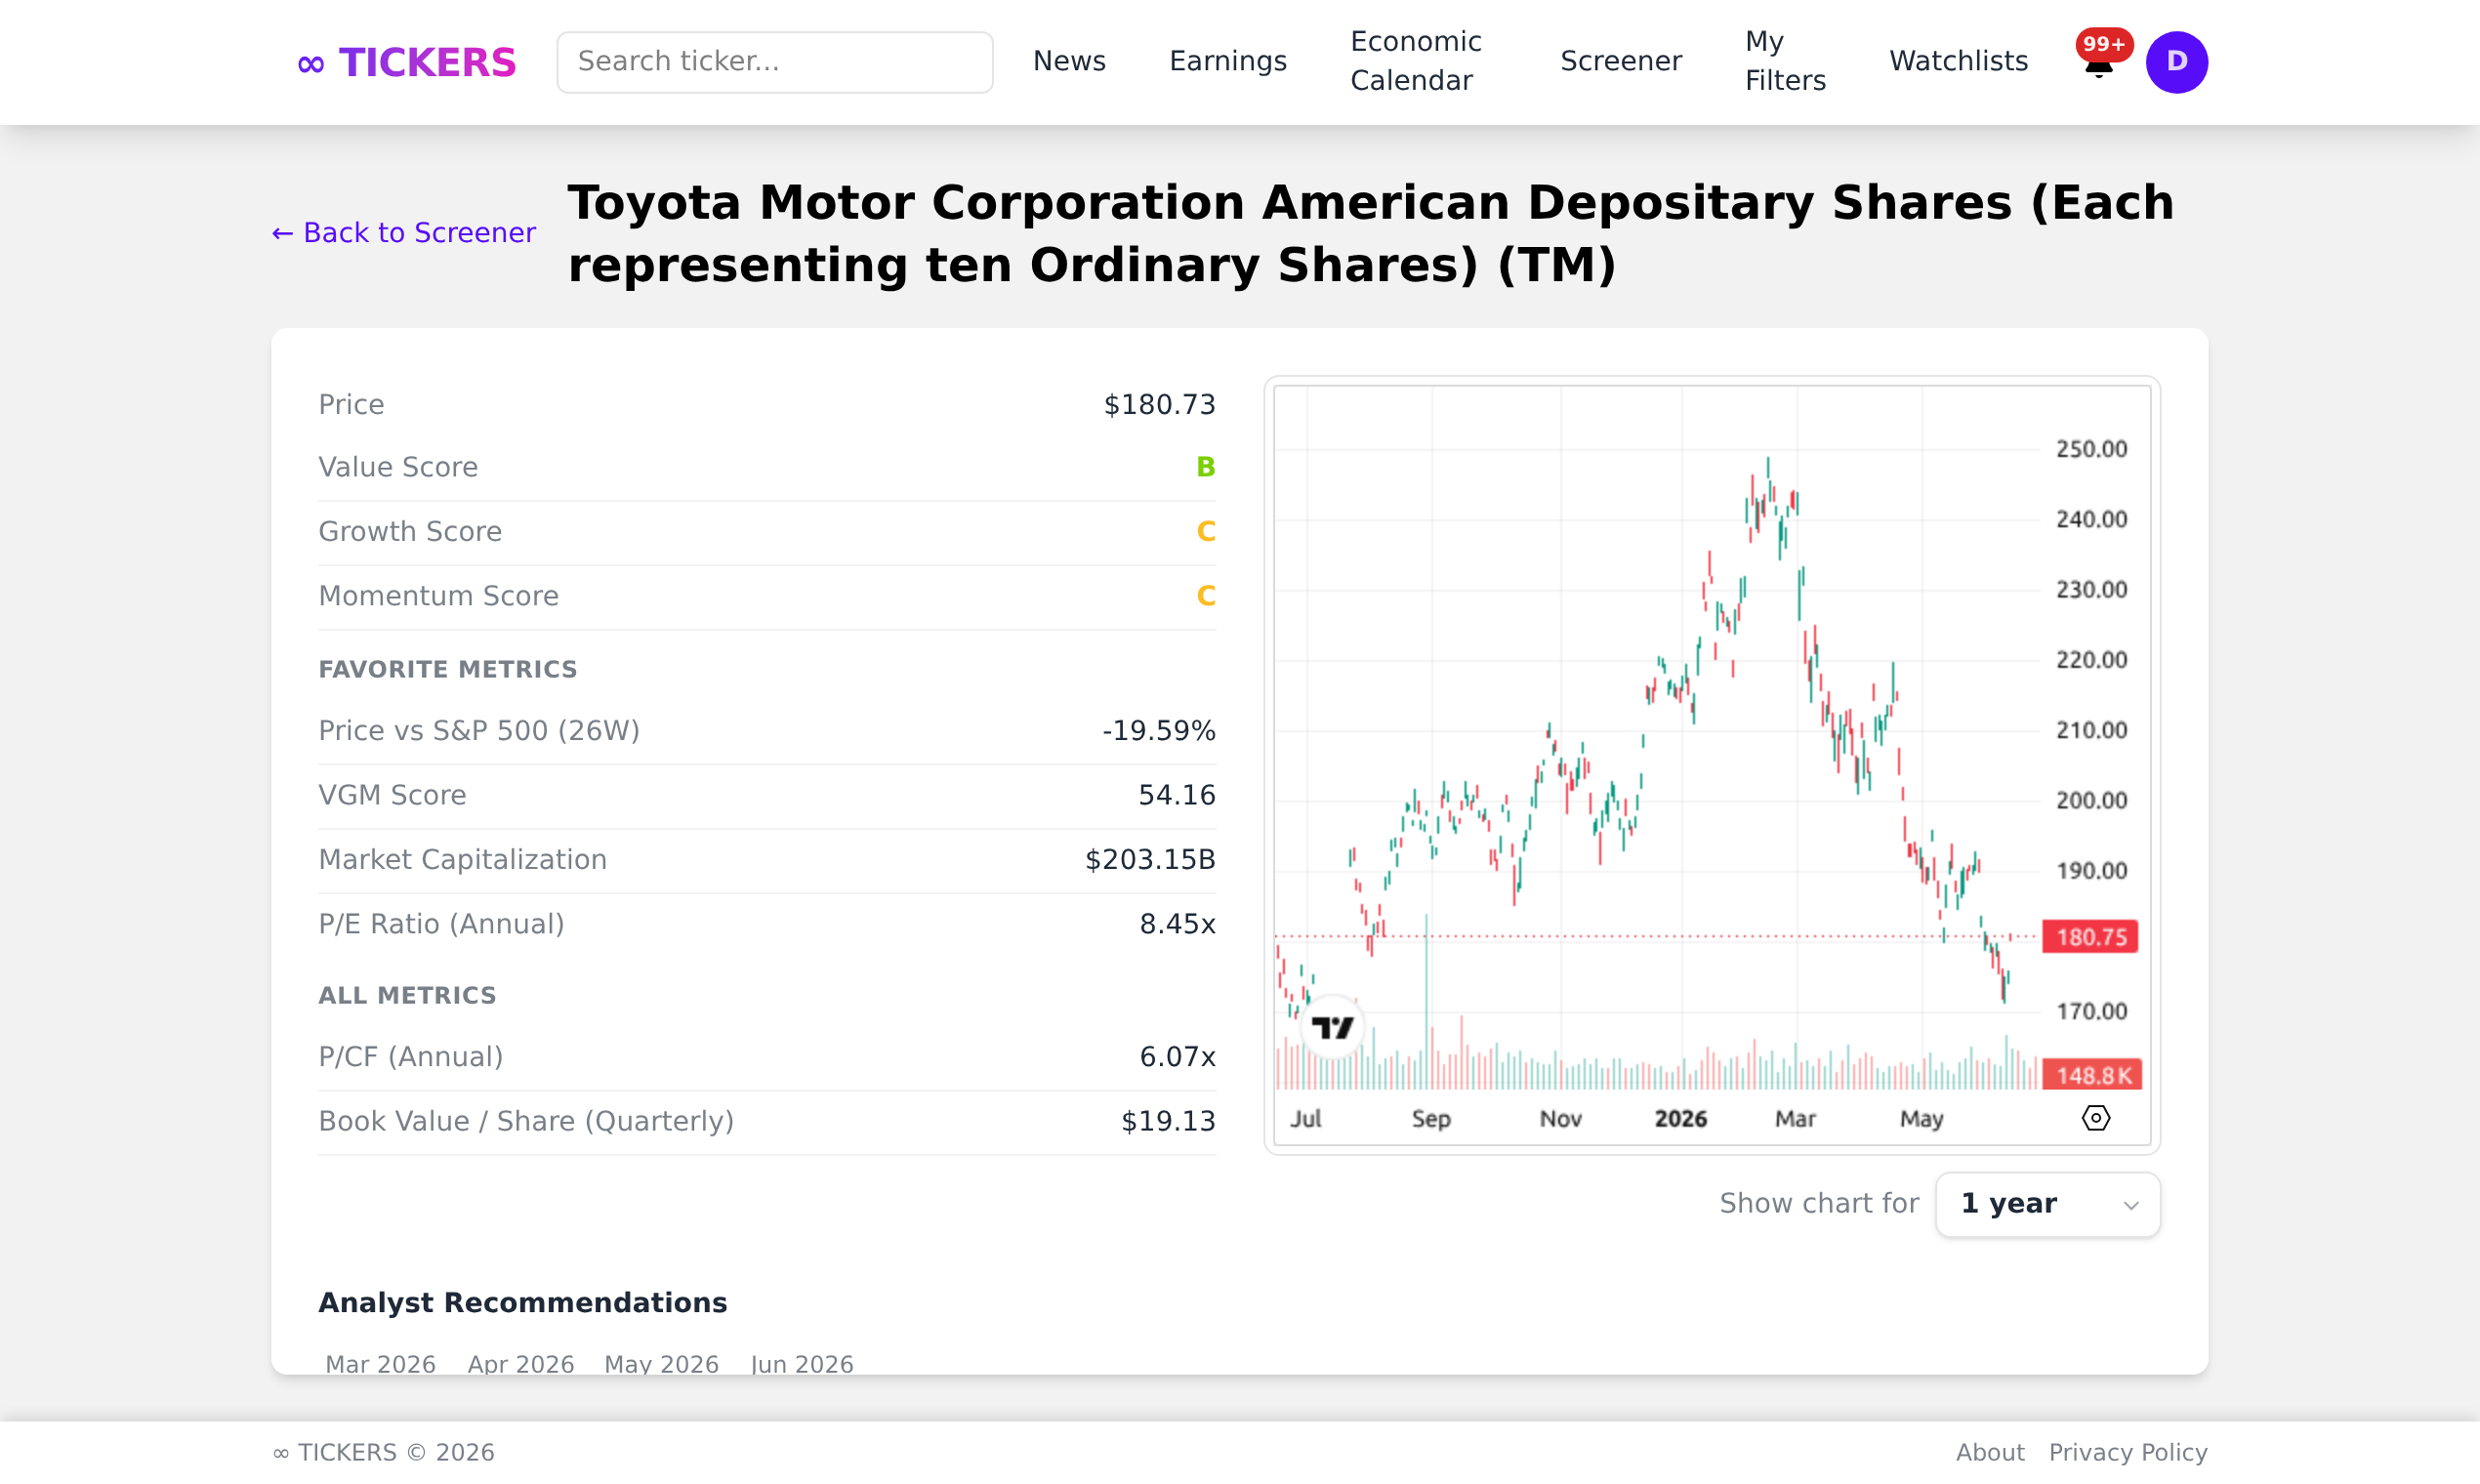This screenshot has width=2480, height=1484.
Task: Click the Growth Score C grade
Action: coord(1205,532)
